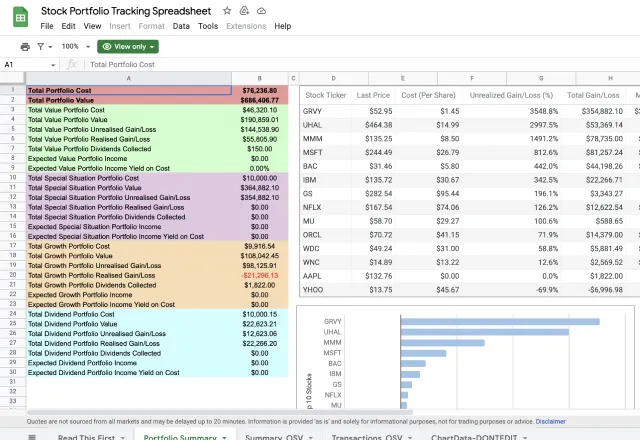Select Total Dividend Portfolio Cost cell
This screenshot has width=640, height=440.
129,314
